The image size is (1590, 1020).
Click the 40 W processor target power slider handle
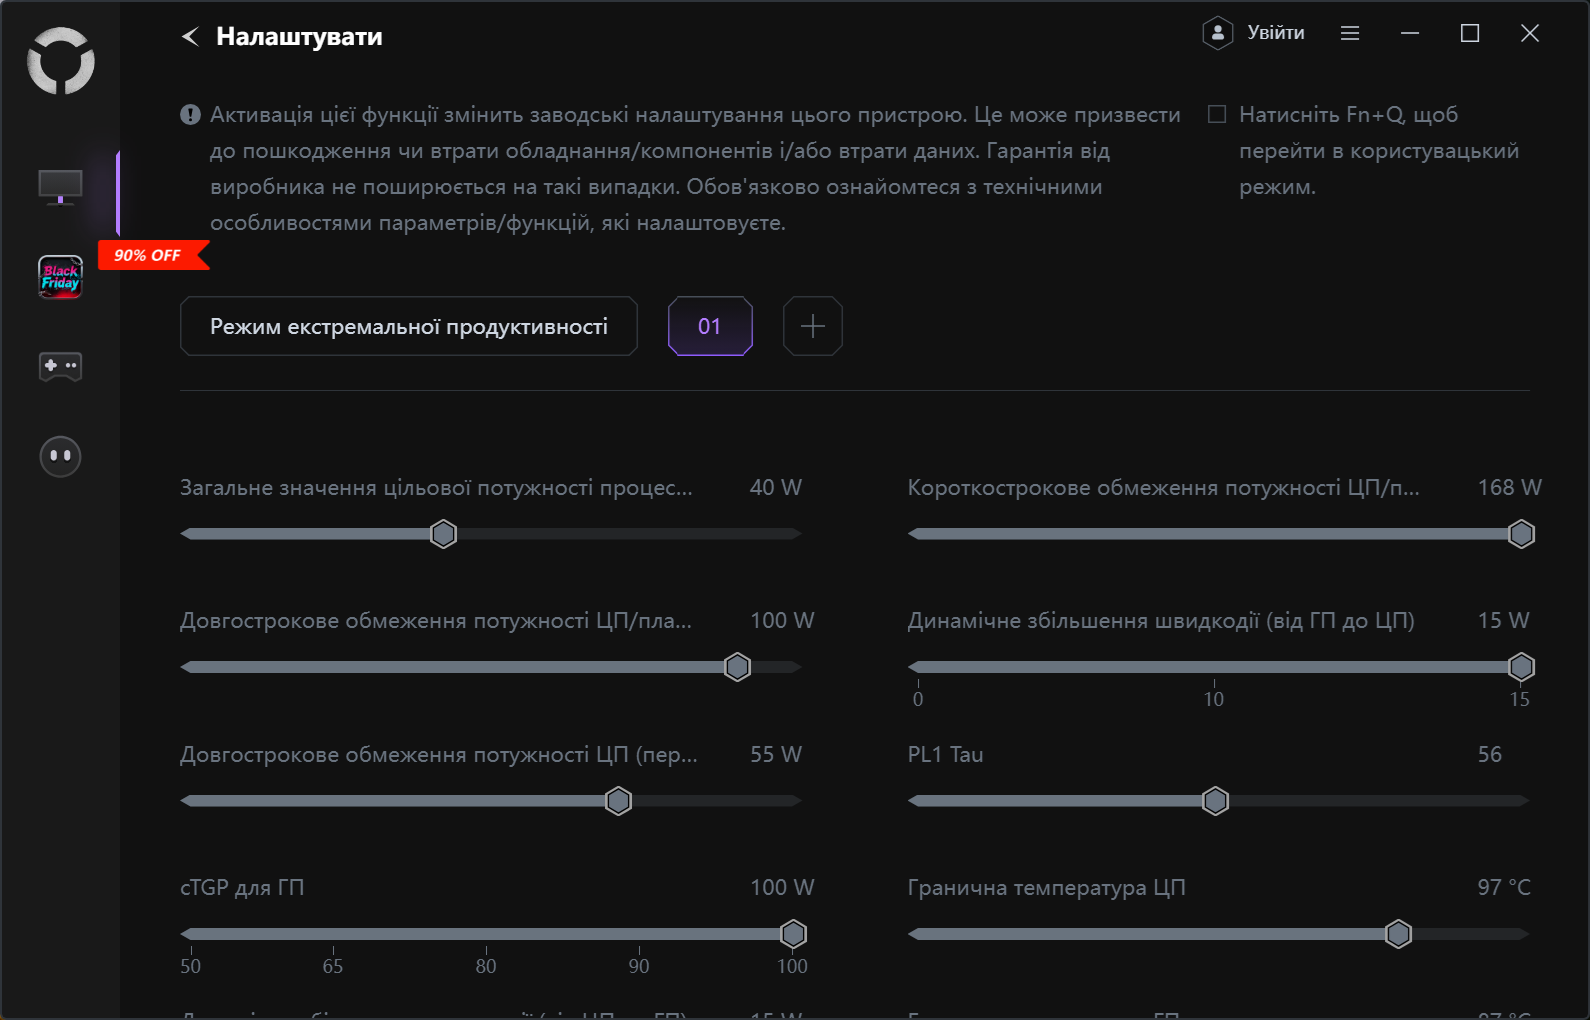pos(443,534)
